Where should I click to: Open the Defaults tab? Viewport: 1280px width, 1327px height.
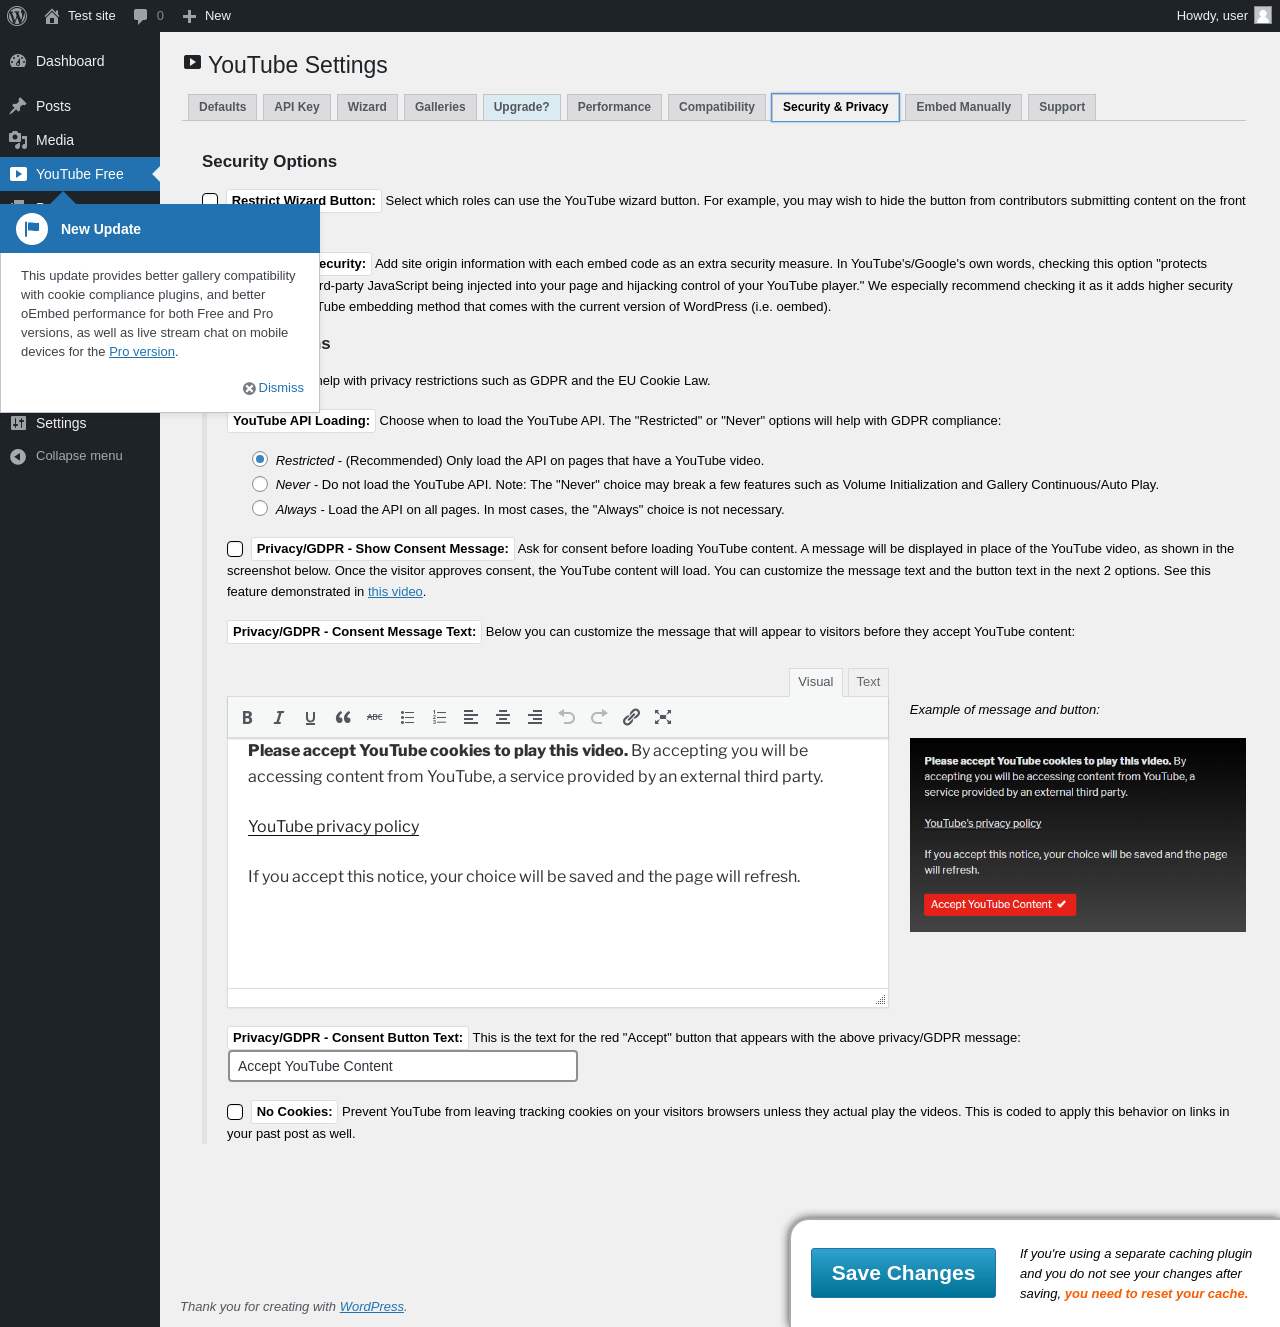(x=222, y=107)
